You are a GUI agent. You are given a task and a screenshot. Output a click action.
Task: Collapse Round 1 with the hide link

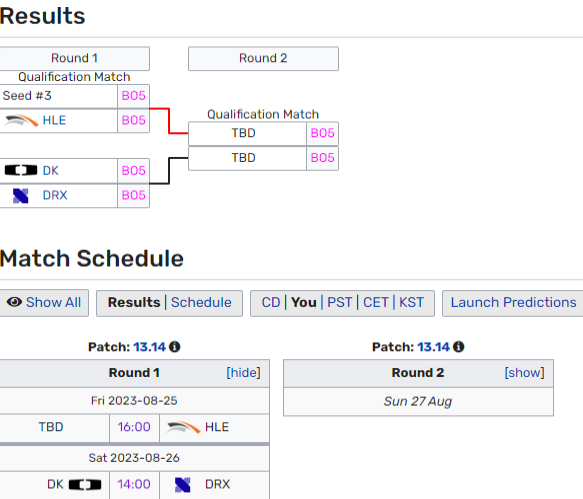tap(244, 373)
